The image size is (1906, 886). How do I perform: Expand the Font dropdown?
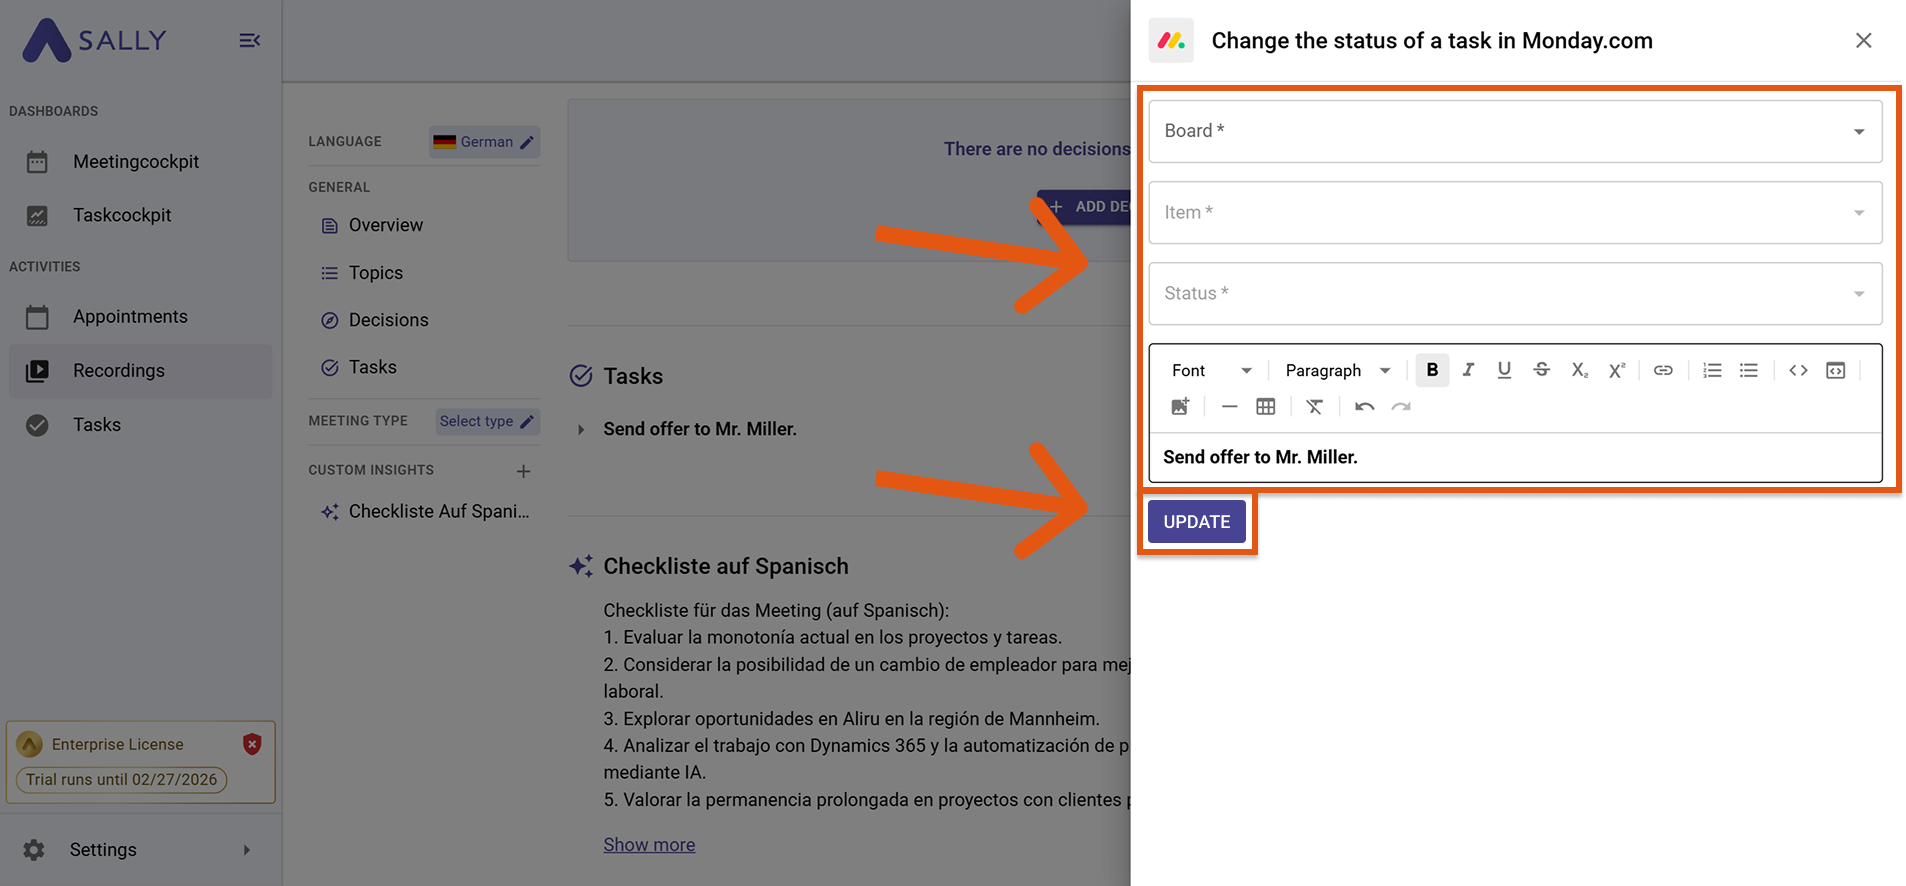click(1211, 370)
